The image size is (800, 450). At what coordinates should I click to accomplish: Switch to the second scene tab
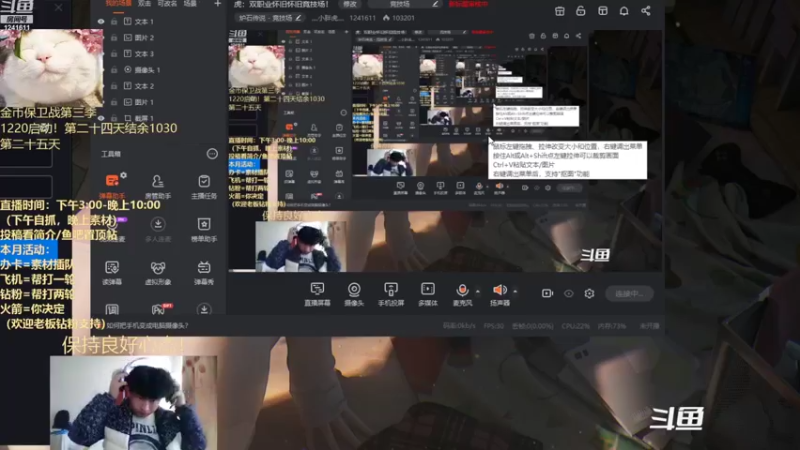(x=144, y=3)
